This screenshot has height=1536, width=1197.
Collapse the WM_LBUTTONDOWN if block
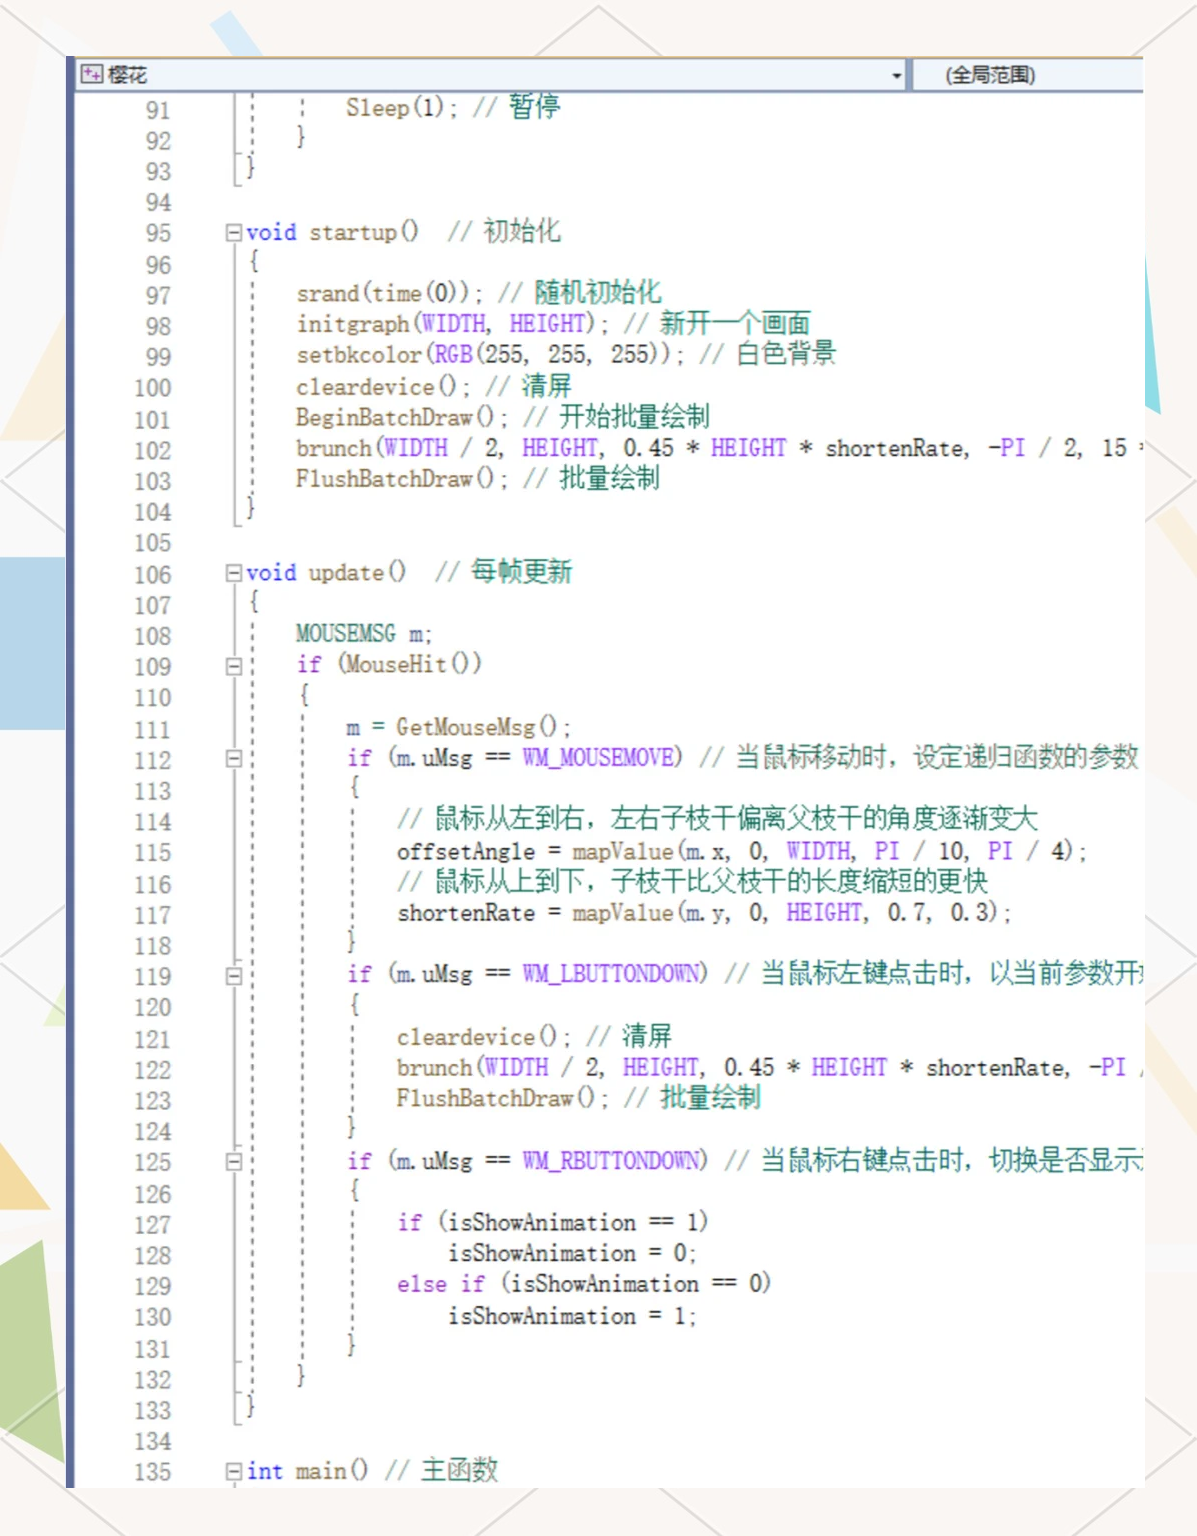[x=233, y=976]
